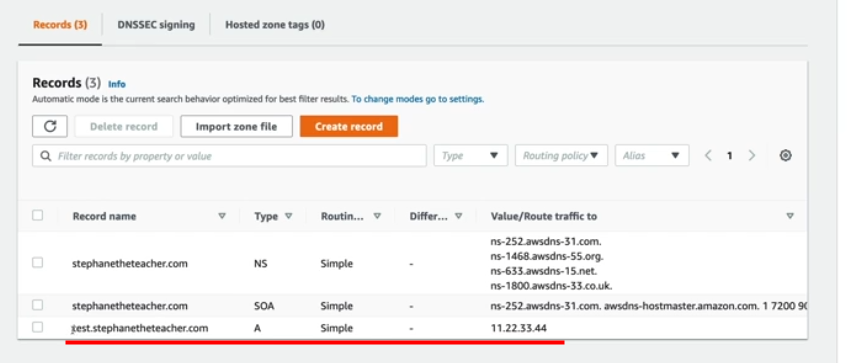The width and height of the screenshot is (850, 363).
Task: Click the search magnifier icon in filter box
Action: (46, 156)
